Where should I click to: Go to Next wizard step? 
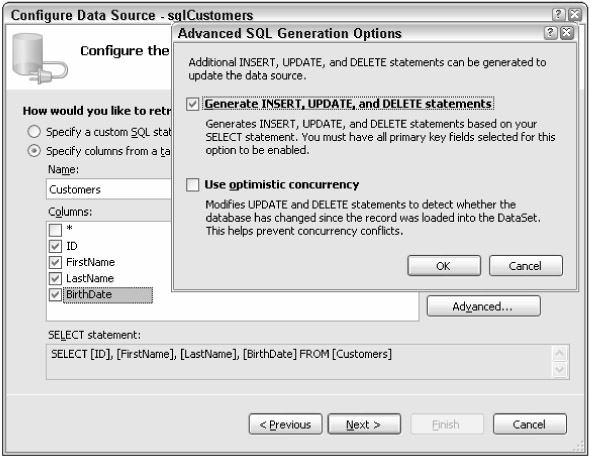coord(364,425)
